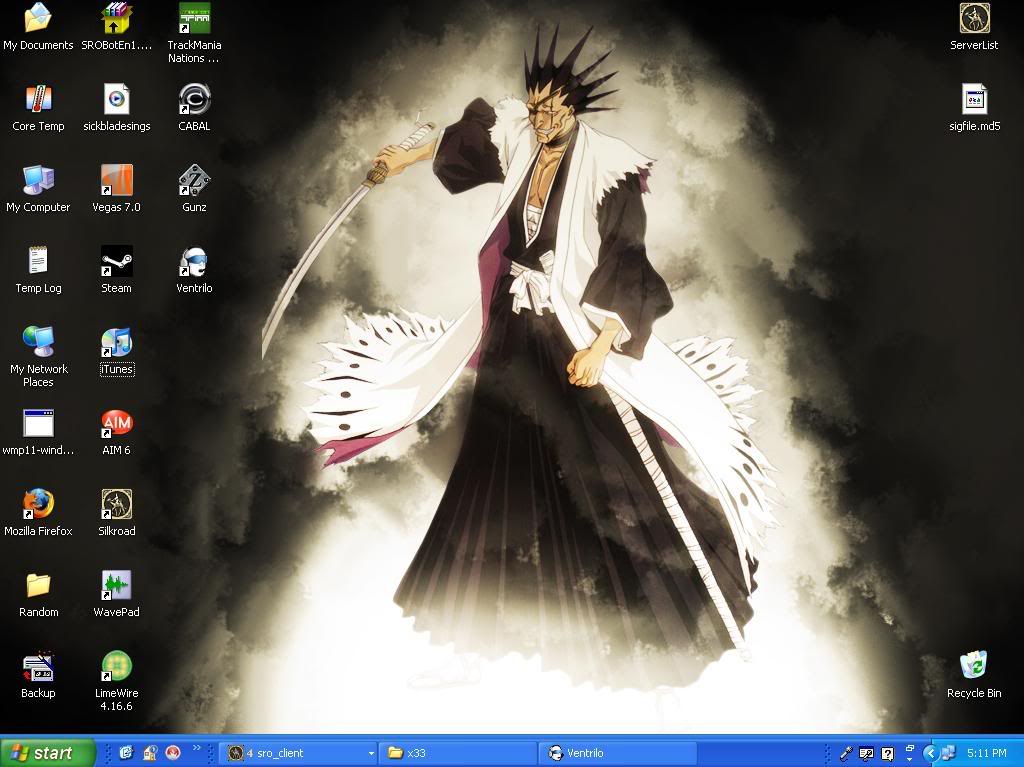Expand hidden system tray icons
The image size is (1024, 767).
click(931, 753)
